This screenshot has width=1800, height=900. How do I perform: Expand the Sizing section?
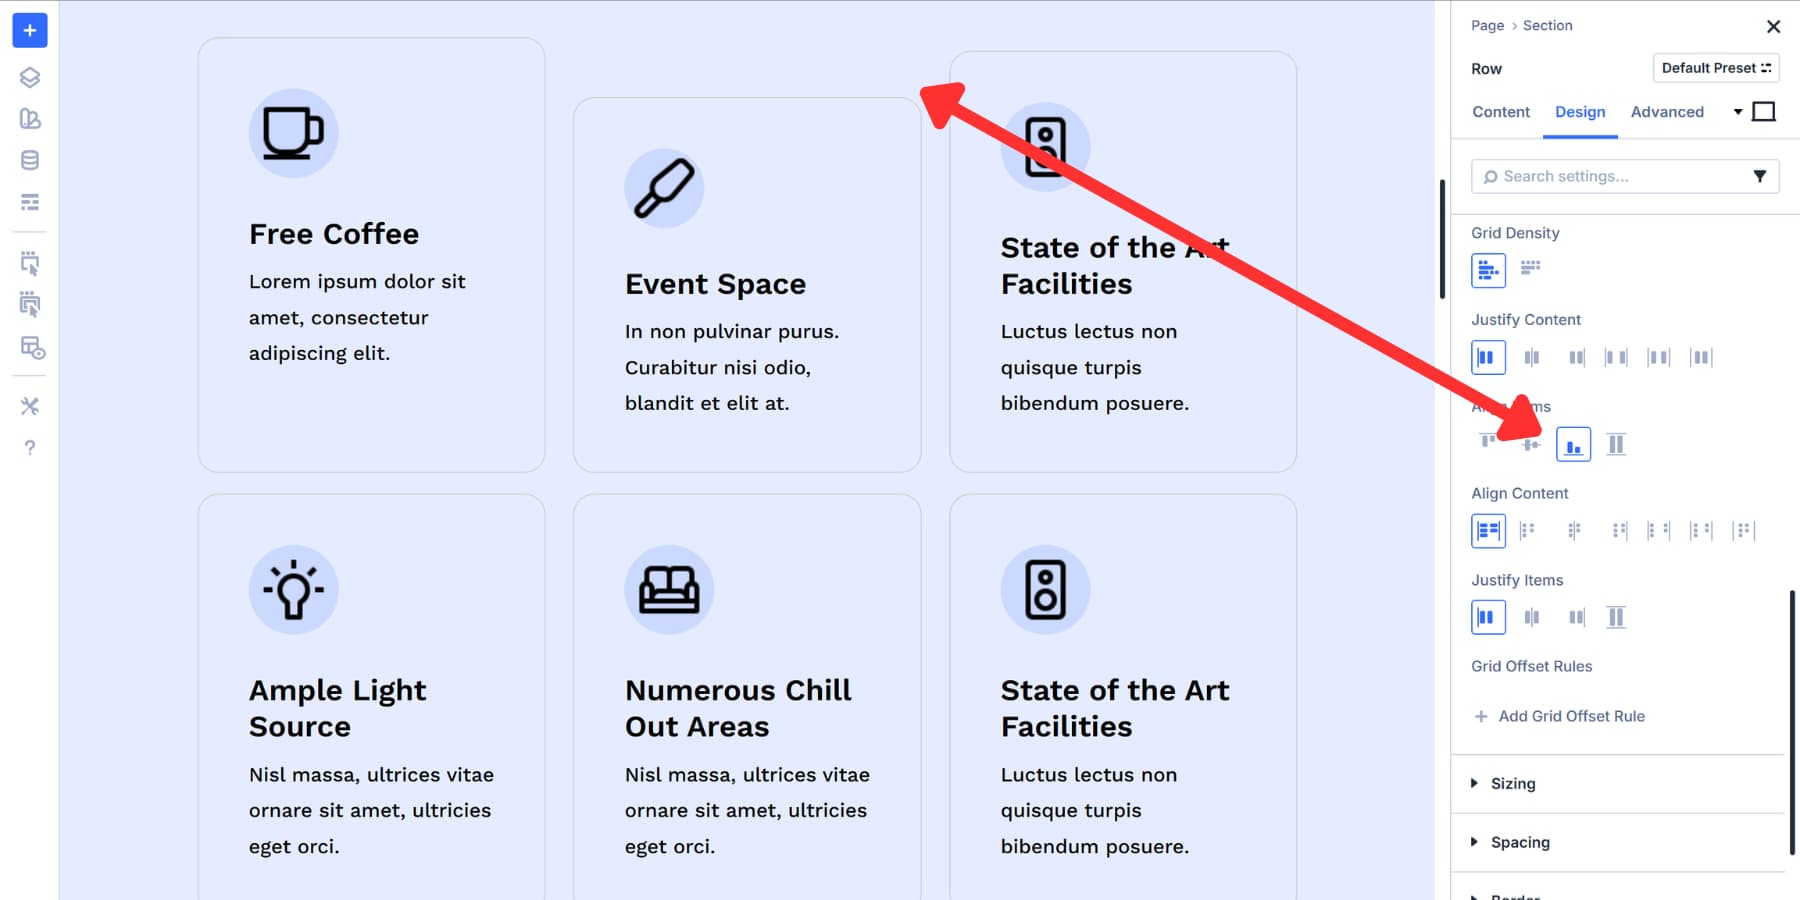[1513, 784]
